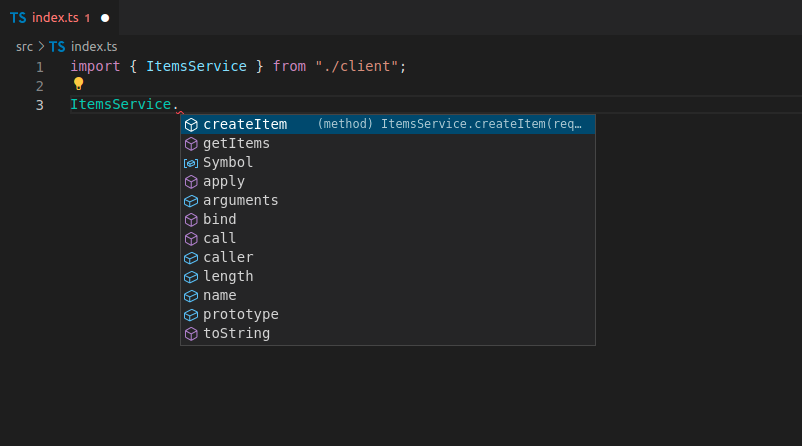802x446 pixels.
Task: Choose the bind suggestion
Action: pos(220,220)
